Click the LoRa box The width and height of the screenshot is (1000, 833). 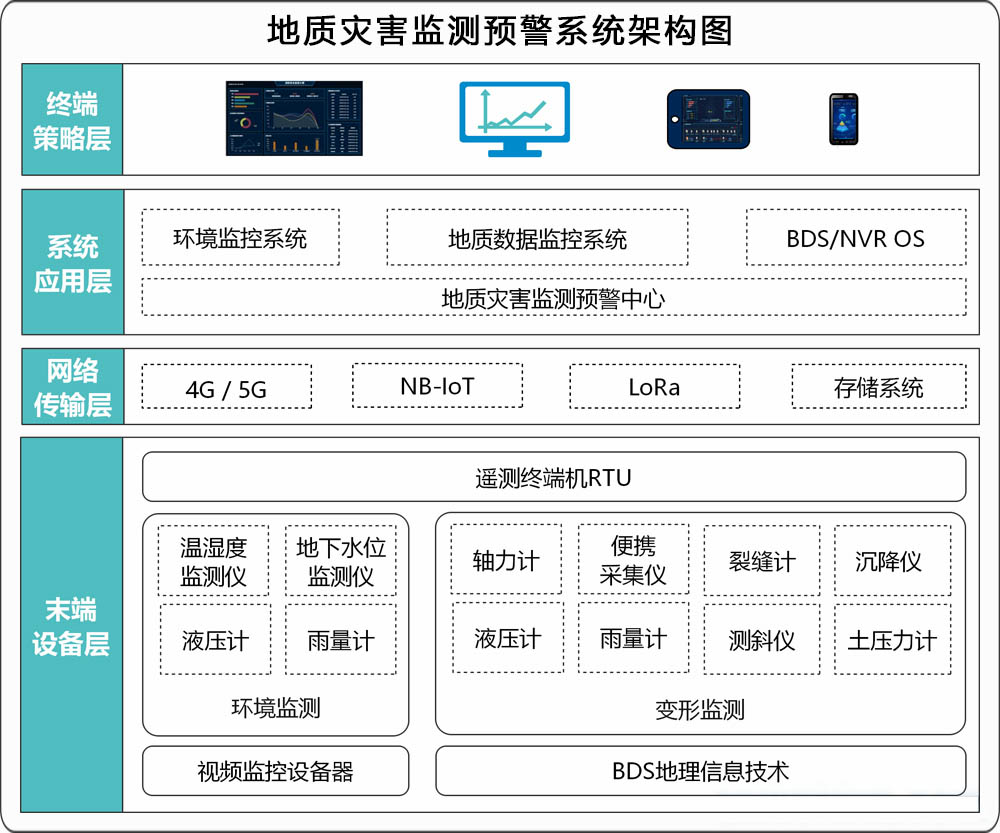(x=654, y=386)
